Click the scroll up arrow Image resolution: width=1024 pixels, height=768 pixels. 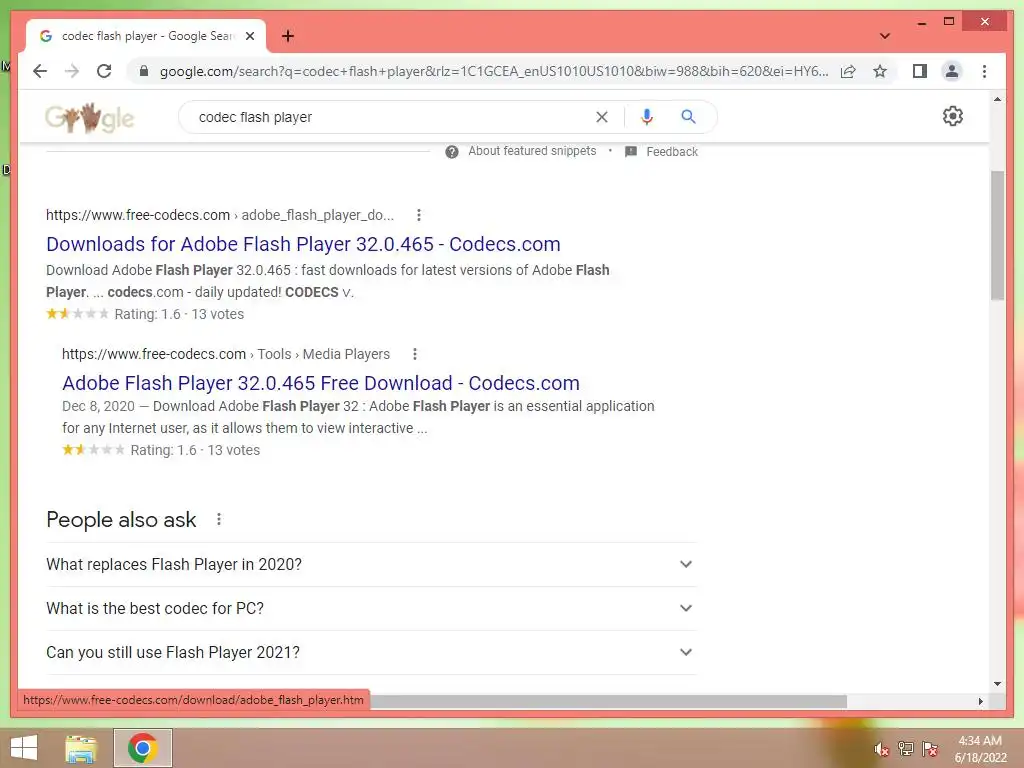[997, 99]
